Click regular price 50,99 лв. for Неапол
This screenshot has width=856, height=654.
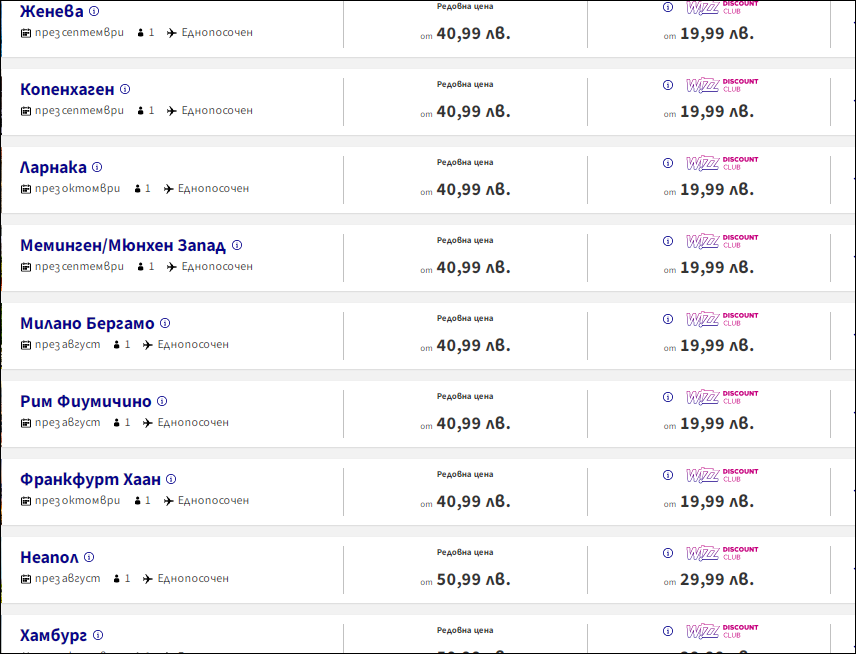point(473,579)
